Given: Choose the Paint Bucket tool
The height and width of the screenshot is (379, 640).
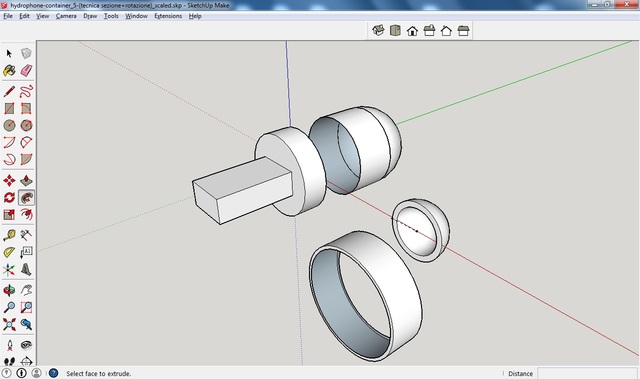Looking at the screenshot, I should pos(9,71).
